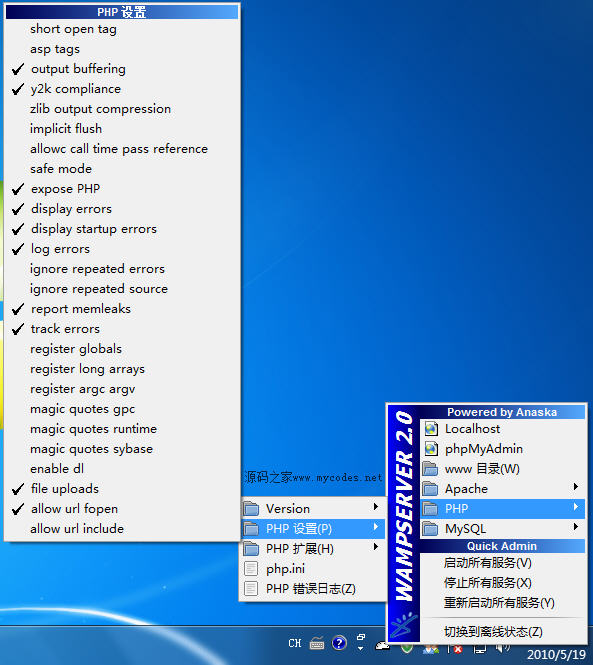
Task: Click the taskbar date 2010/5/19
Action: (557, 655)
